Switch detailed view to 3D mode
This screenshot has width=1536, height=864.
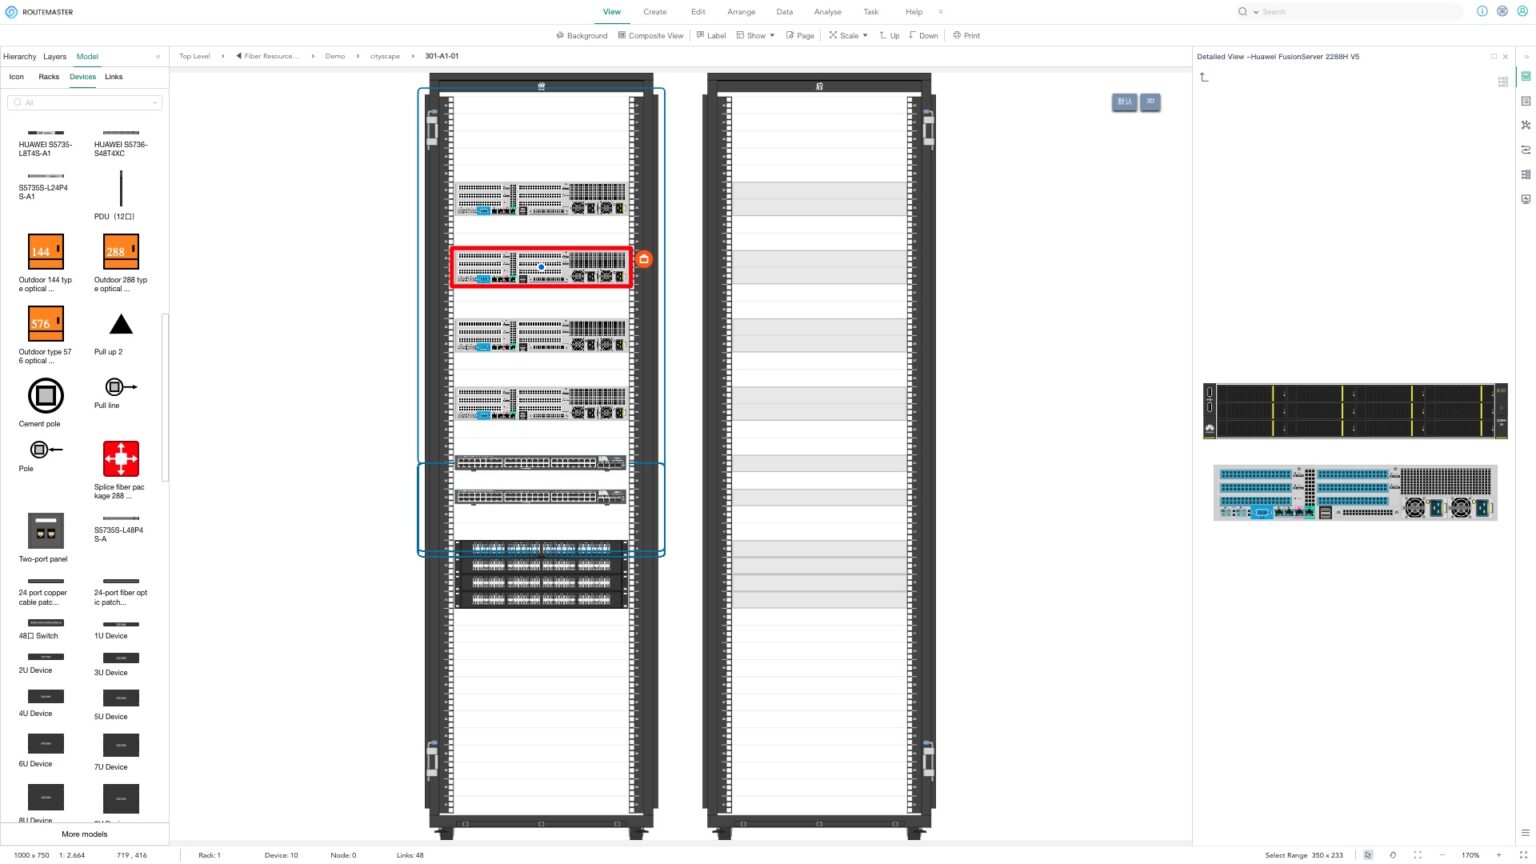(1150, 101)
